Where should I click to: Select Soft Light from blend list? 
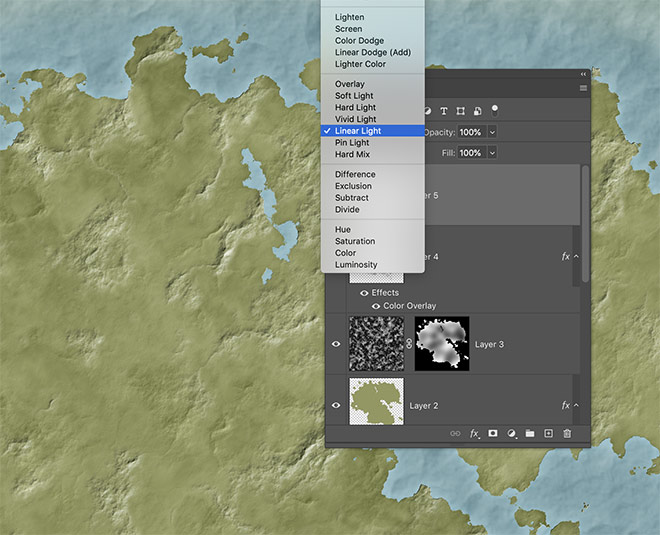point(354,96)
